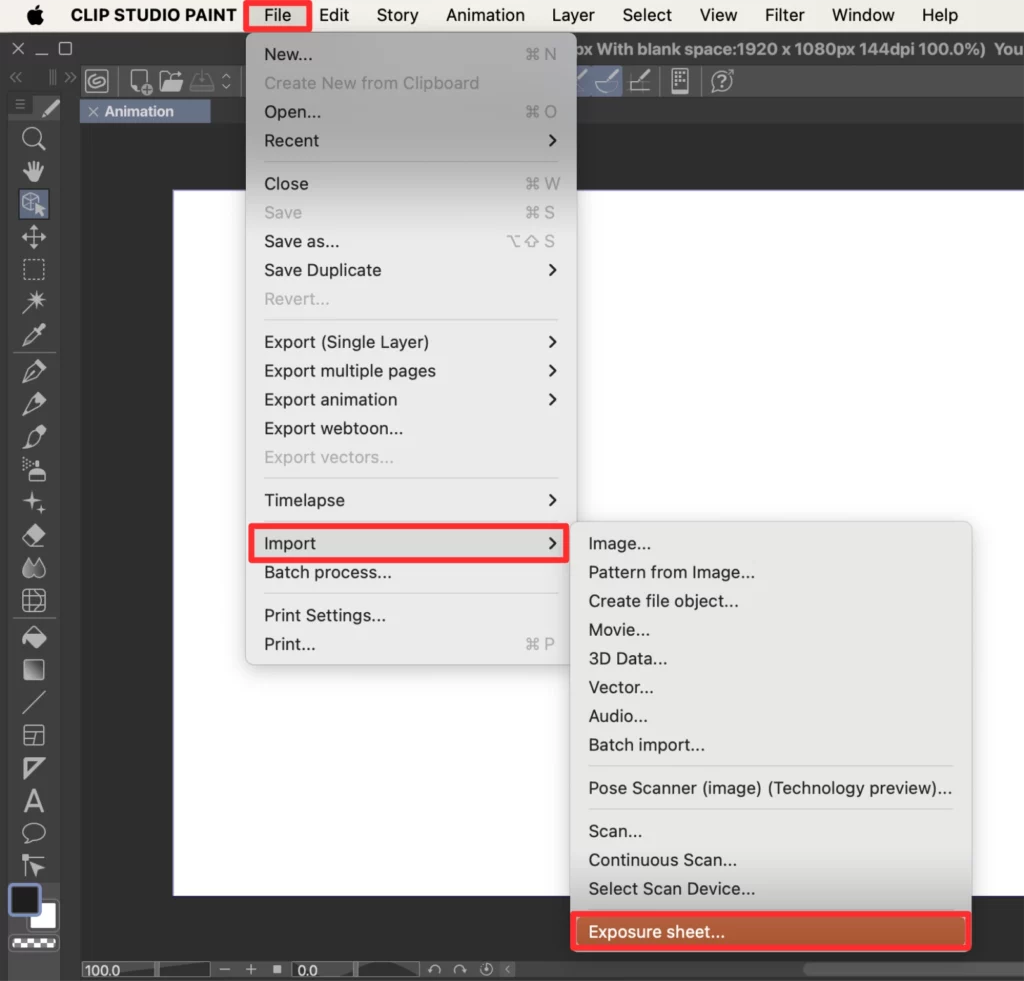1024x981 pixels.
Task: Select the Pen tool
Action: [33, 371]
